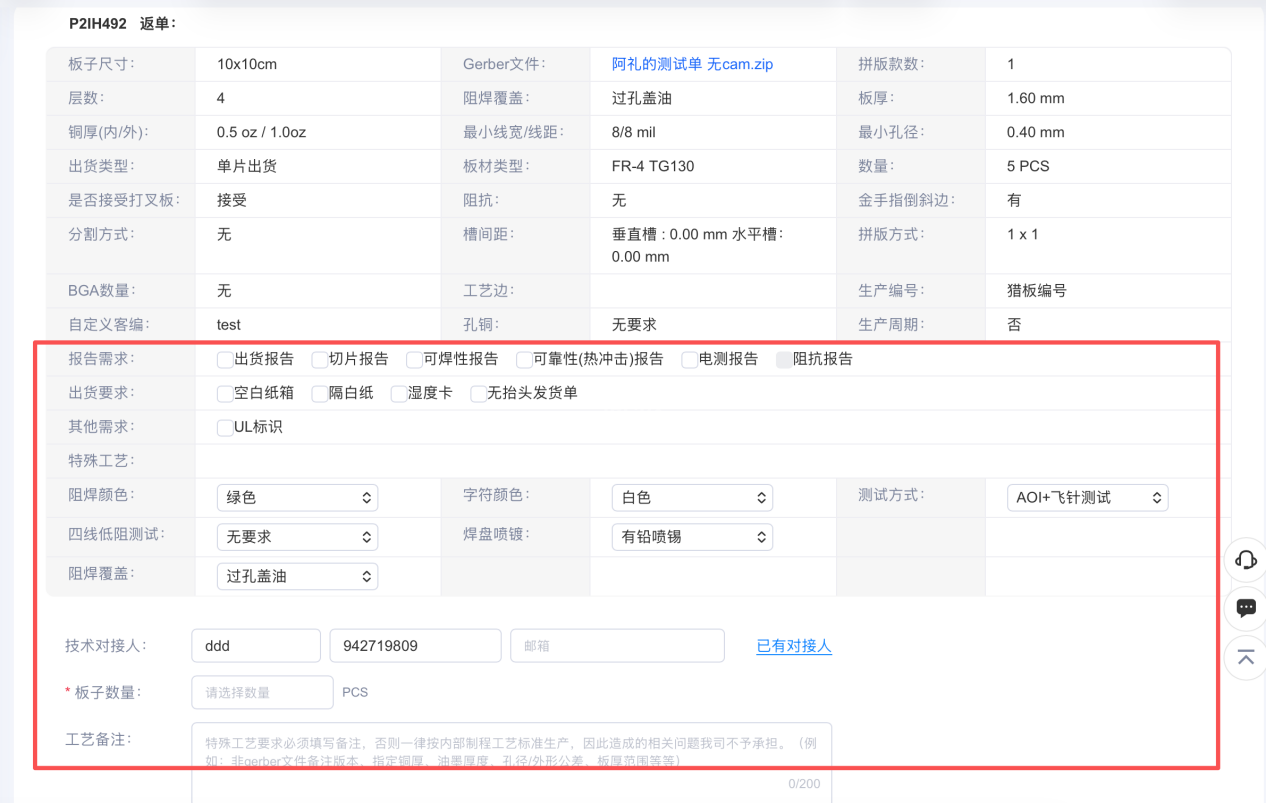This screenshot has height=803, width=1266.
Task: Check the 可靠性(热冲击)报告 option
Action: pyautogui.click(x=524, y=359)
